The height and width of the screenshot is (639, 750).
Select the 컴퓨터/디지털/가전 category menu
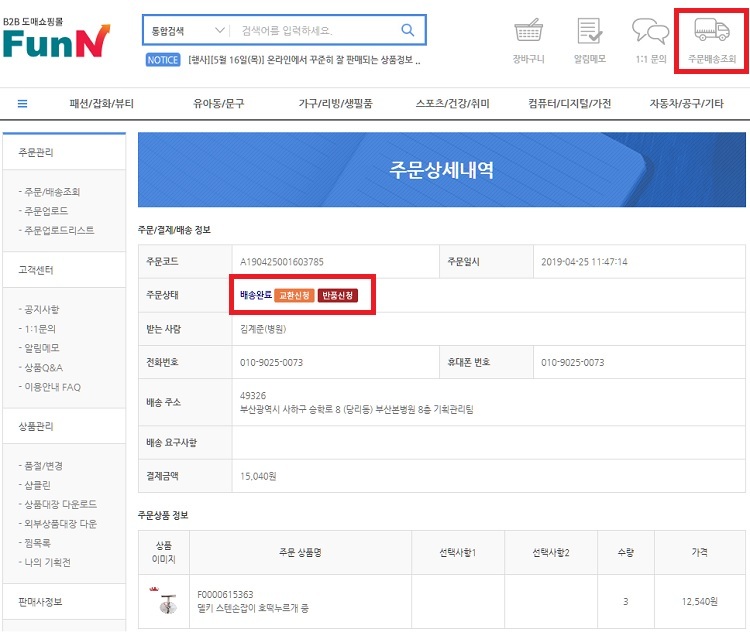570,103
